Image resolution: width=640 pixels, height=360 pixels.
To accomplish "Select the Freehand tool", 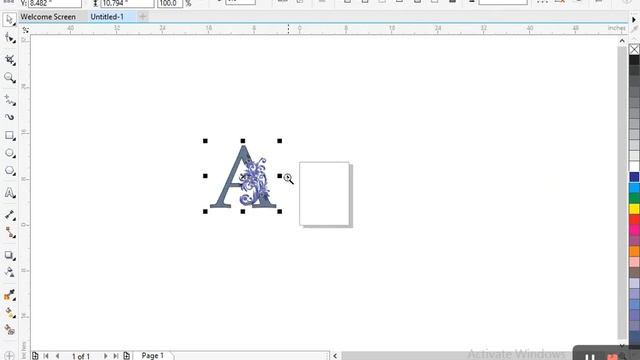I will click(x=9, y=100).
